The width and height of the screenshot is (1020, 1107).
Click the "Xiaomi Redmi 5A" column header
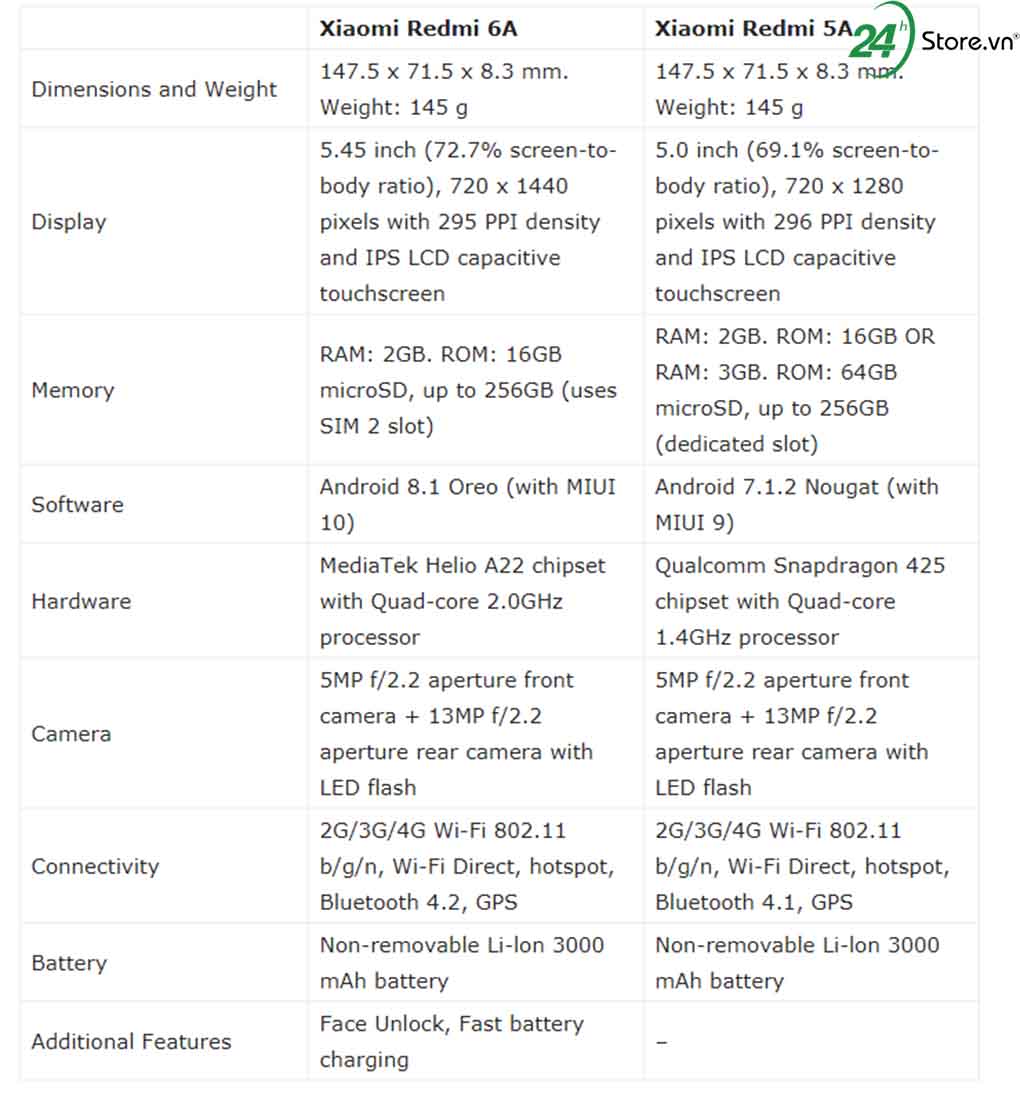tap(752, 28)
